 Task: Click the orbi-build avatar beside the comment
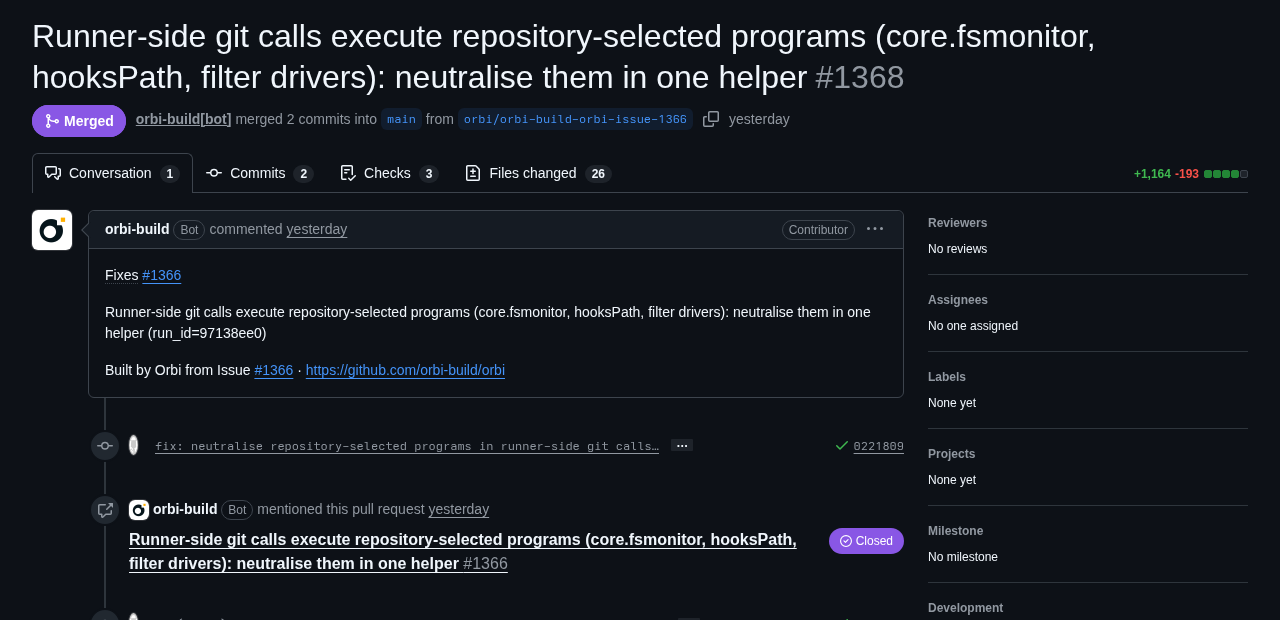point(52,230)
